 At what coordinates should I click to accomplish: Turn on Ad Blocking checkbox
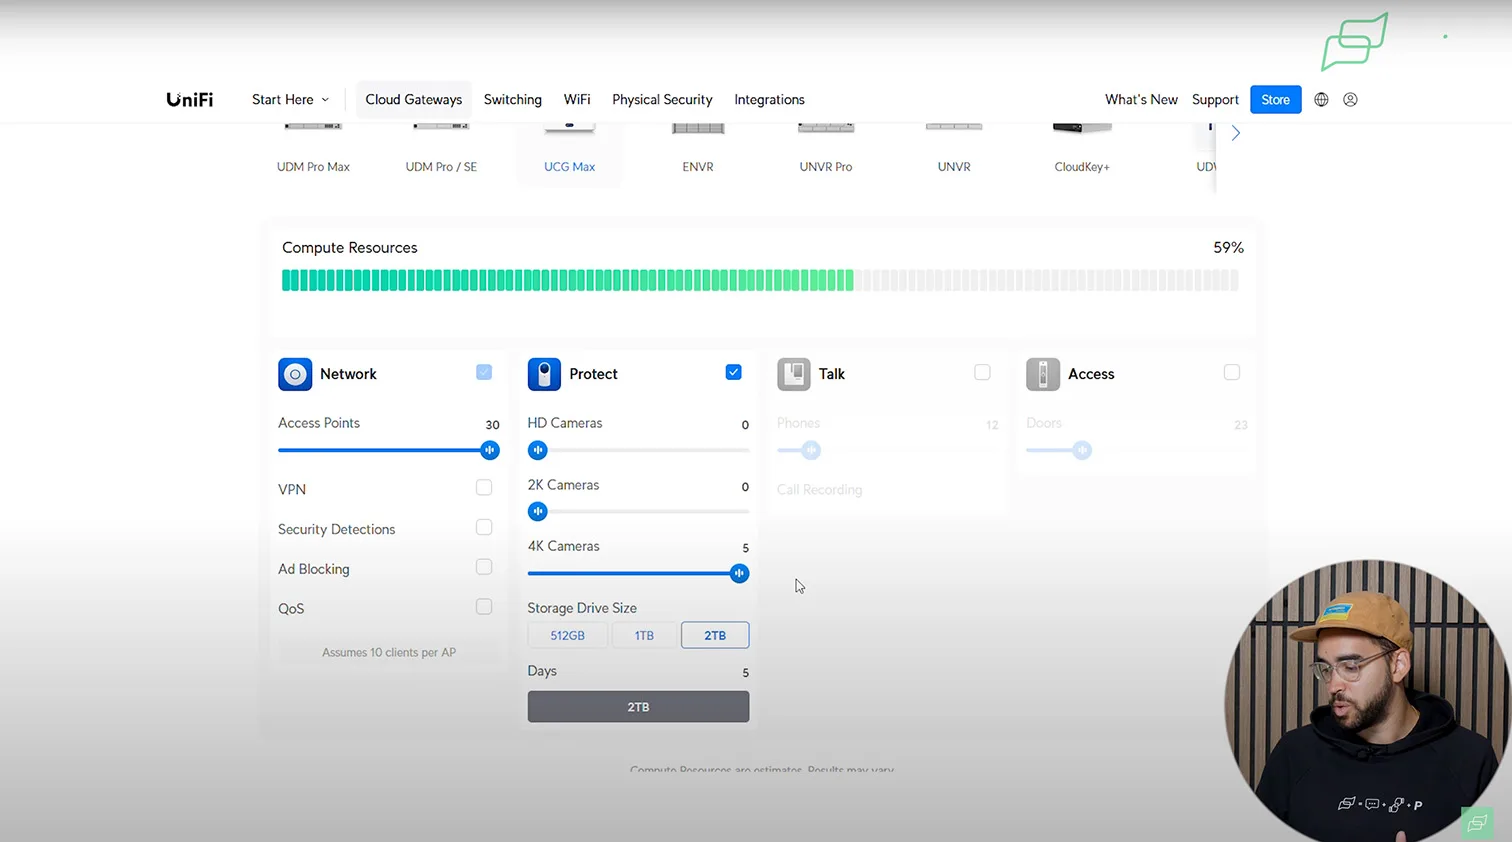click(x=484, y=567)
